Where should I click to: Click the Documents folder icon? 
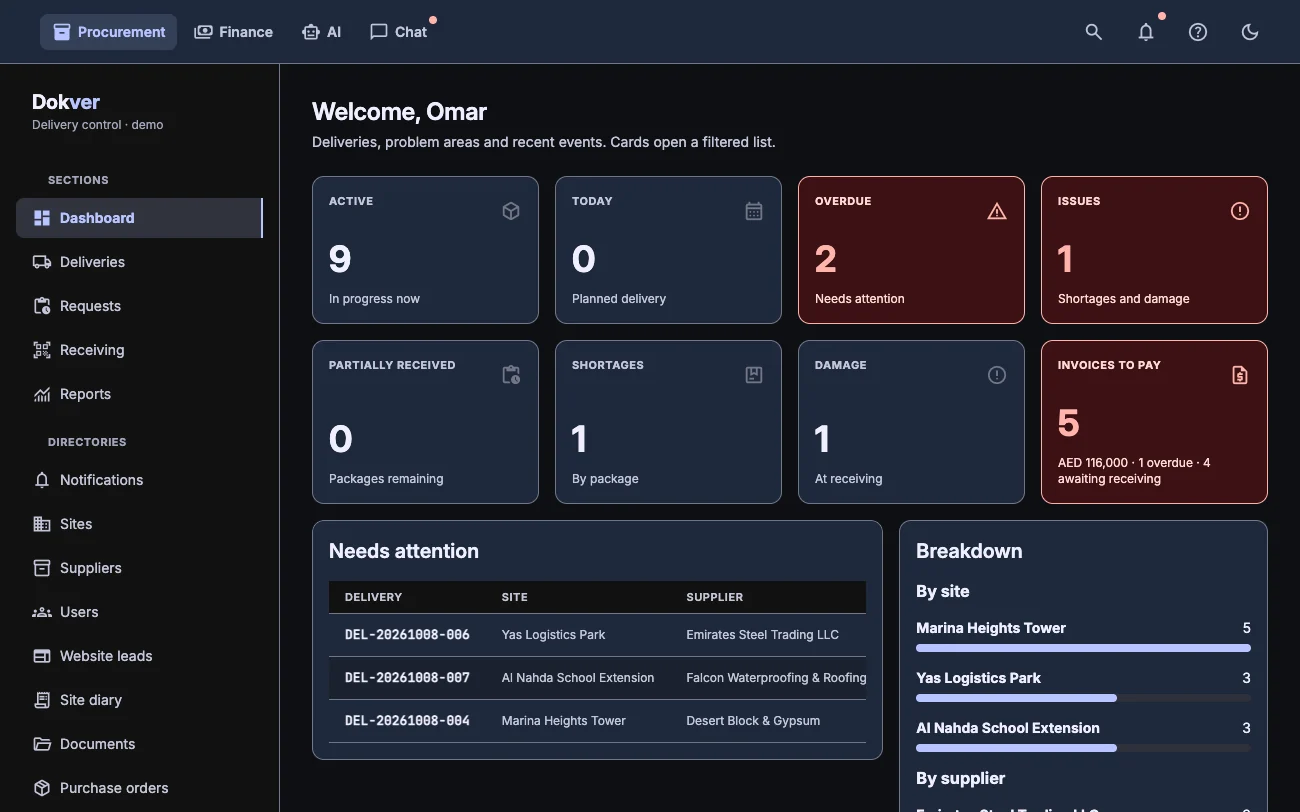coord(42,744)
